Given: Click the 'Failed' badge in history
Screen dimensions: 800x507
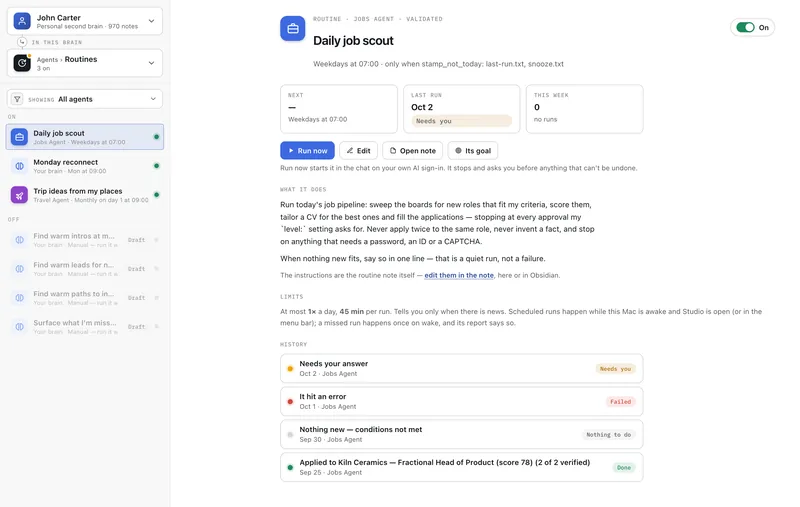Looking at the screenshot, I should (620, 401).
